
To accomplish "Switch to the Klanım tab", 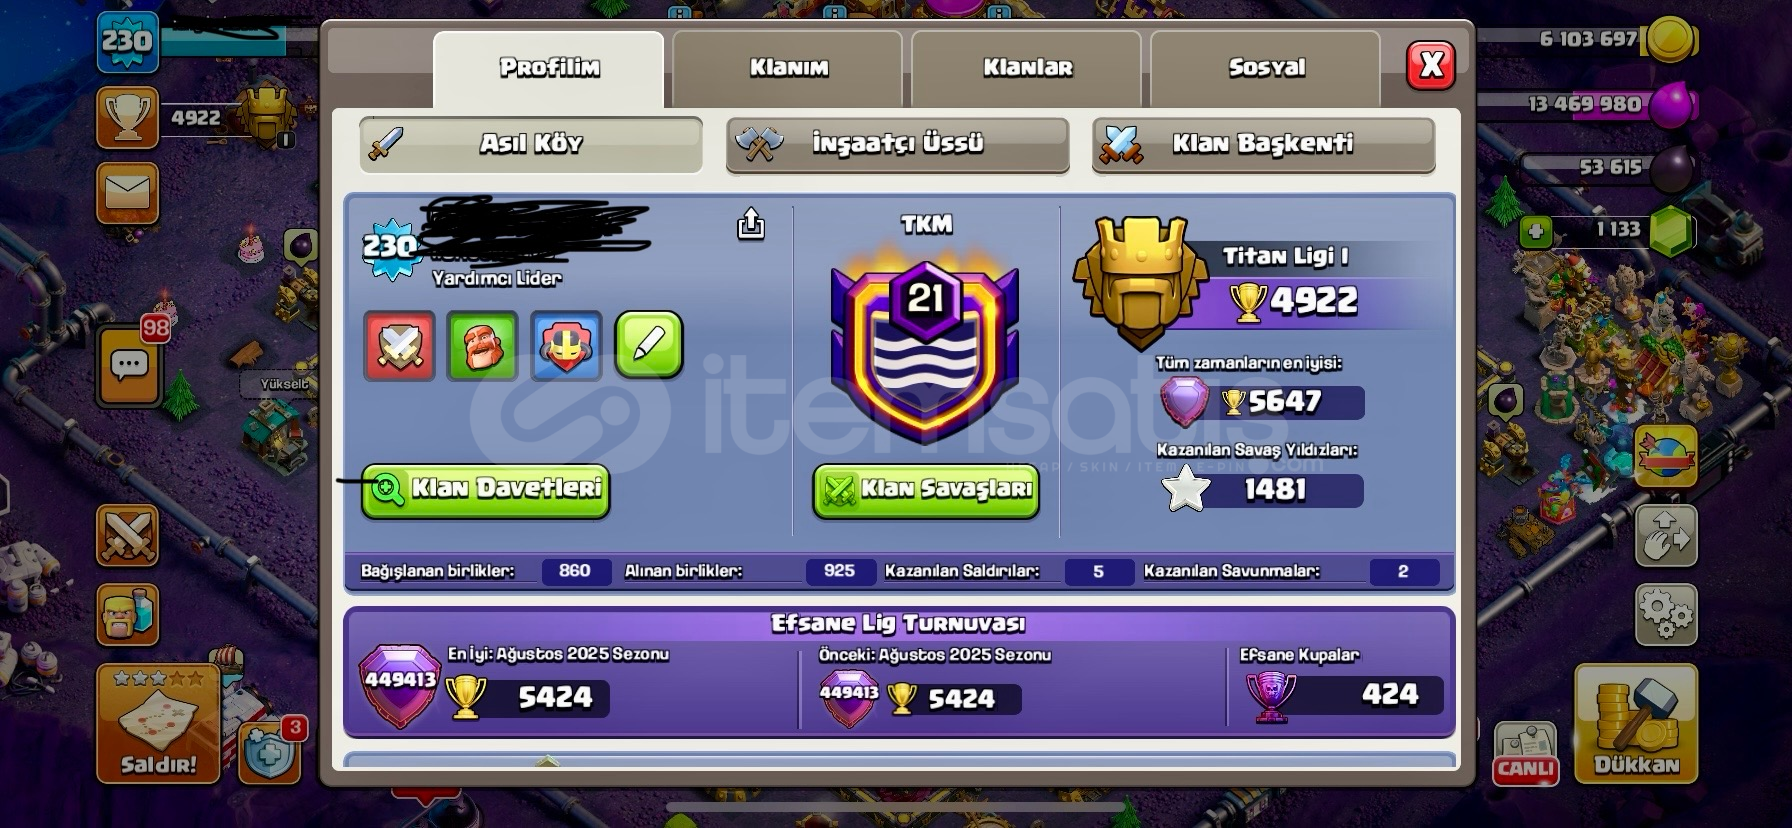I will [x=788, y=68].
